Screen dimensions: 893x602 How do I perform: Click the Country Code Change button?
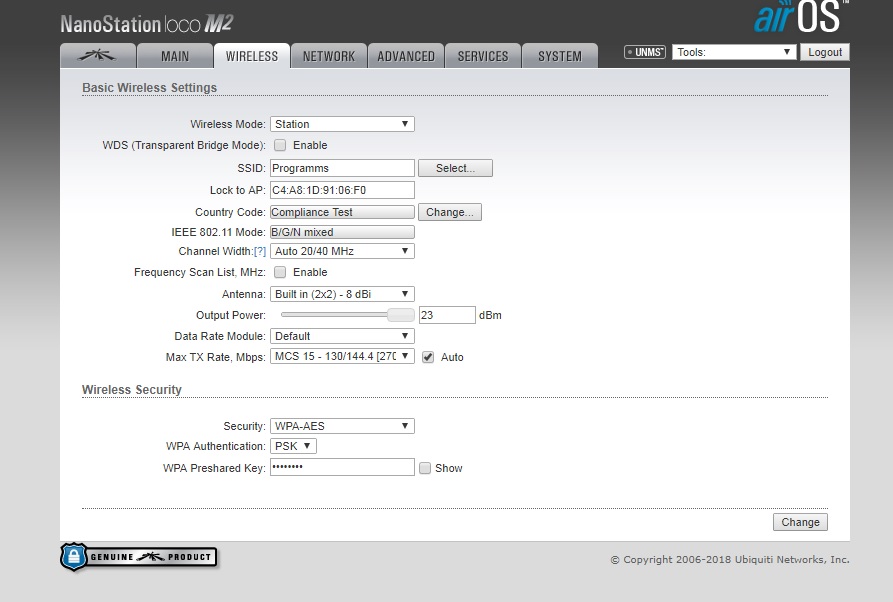tap(449, 212)
